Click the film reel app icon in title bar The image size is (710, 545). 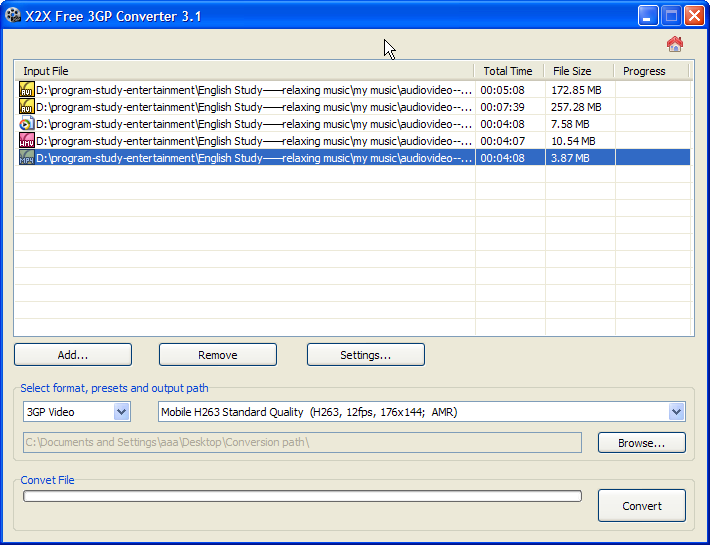pyautogui.click(x=13, y=16)
